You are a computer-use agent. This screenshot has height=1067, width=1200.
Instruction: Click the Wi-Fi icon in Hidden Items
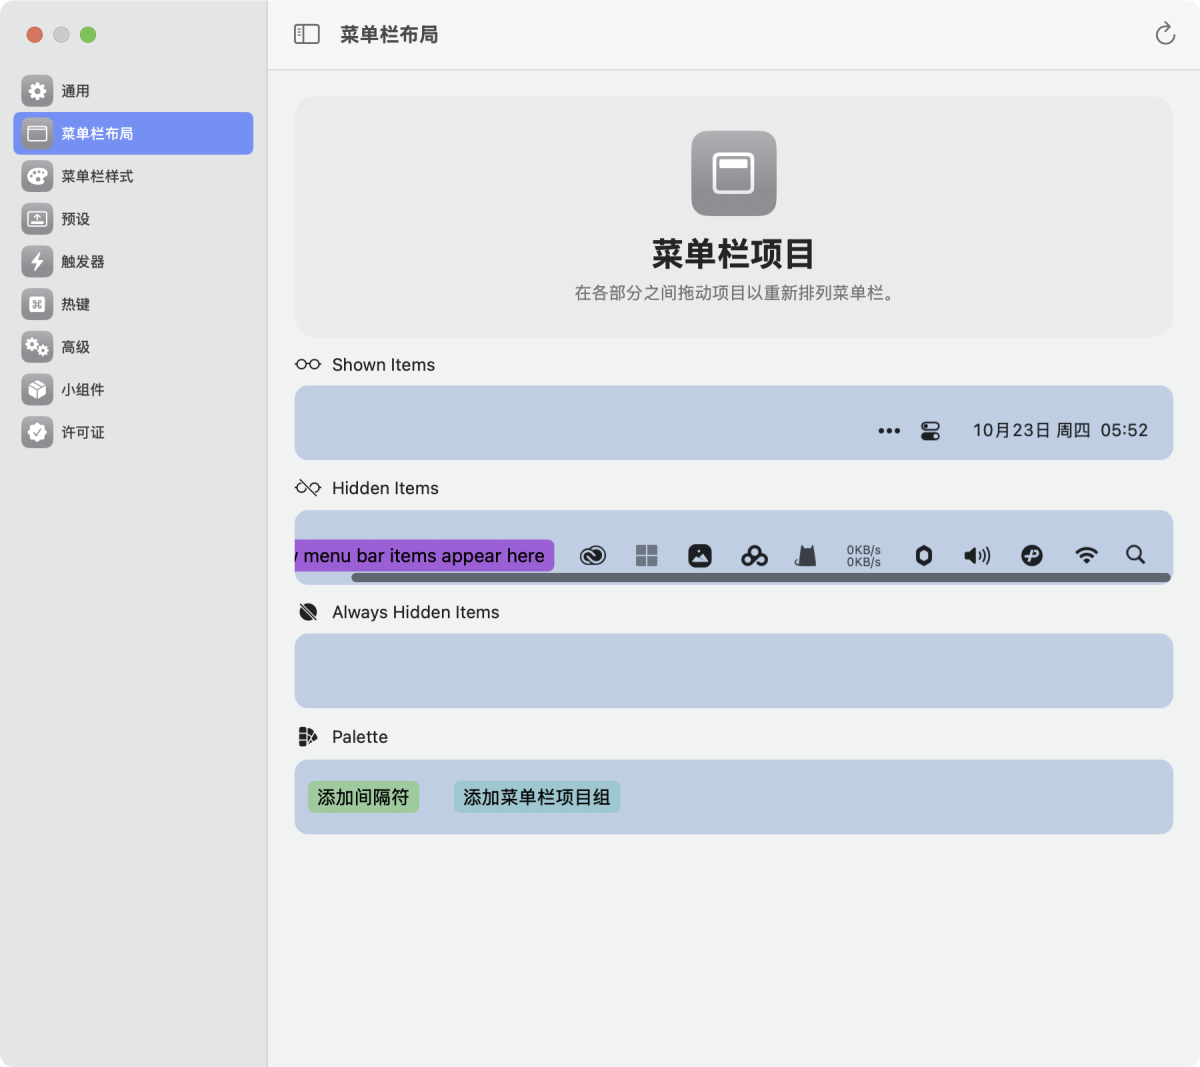(x=1086, y=555)
